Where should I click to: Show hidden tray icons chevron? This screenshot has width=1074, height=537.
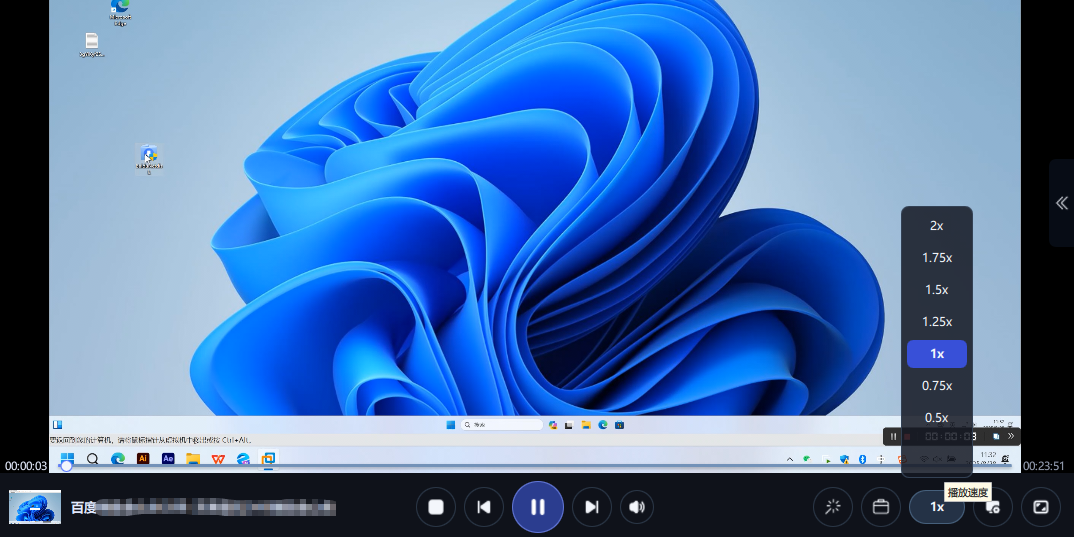(x=790, y=459)
